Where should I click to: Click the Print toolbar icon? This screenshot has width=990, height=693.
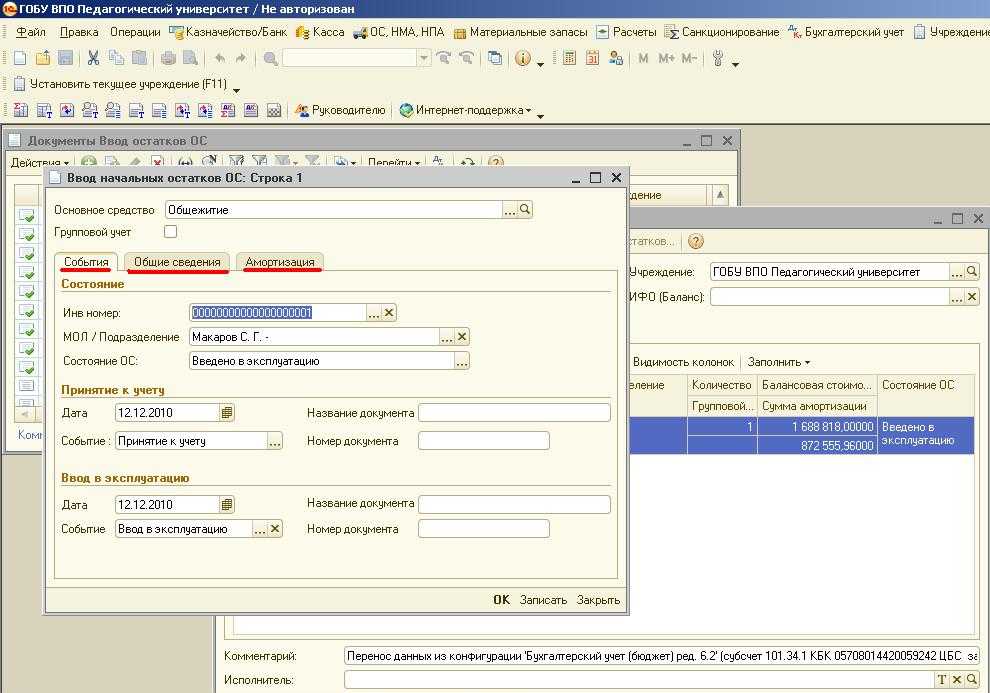168,59
